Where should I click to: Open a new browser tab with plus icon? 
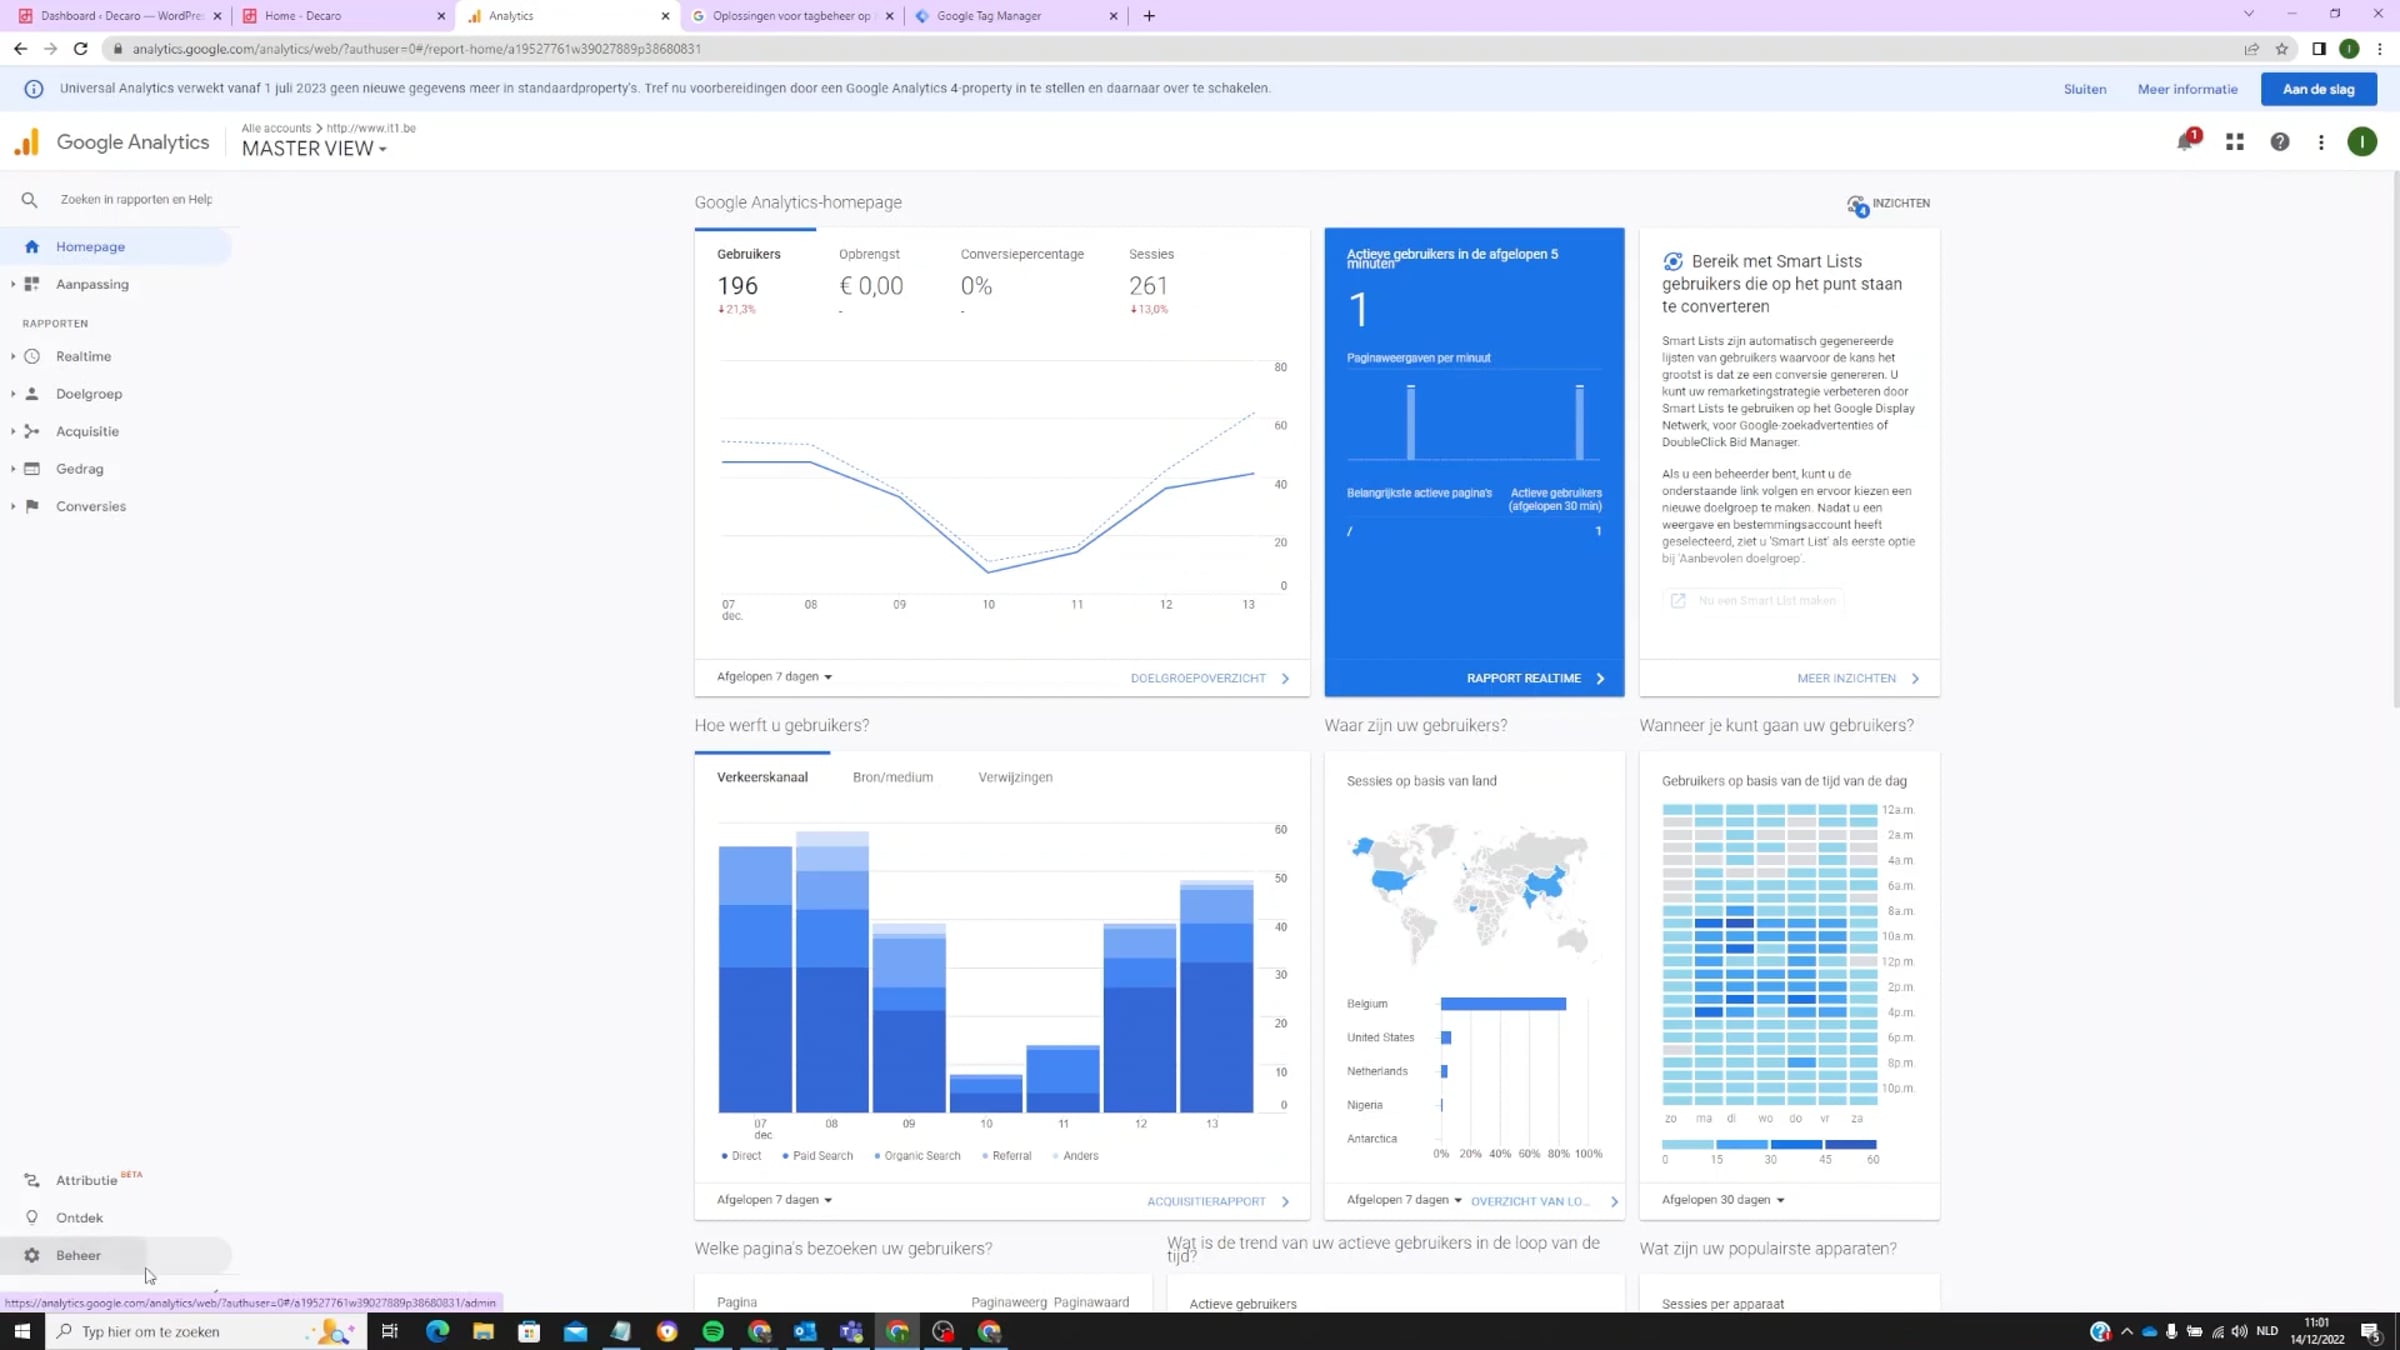pyautogui.click(x=1149, y=16)
